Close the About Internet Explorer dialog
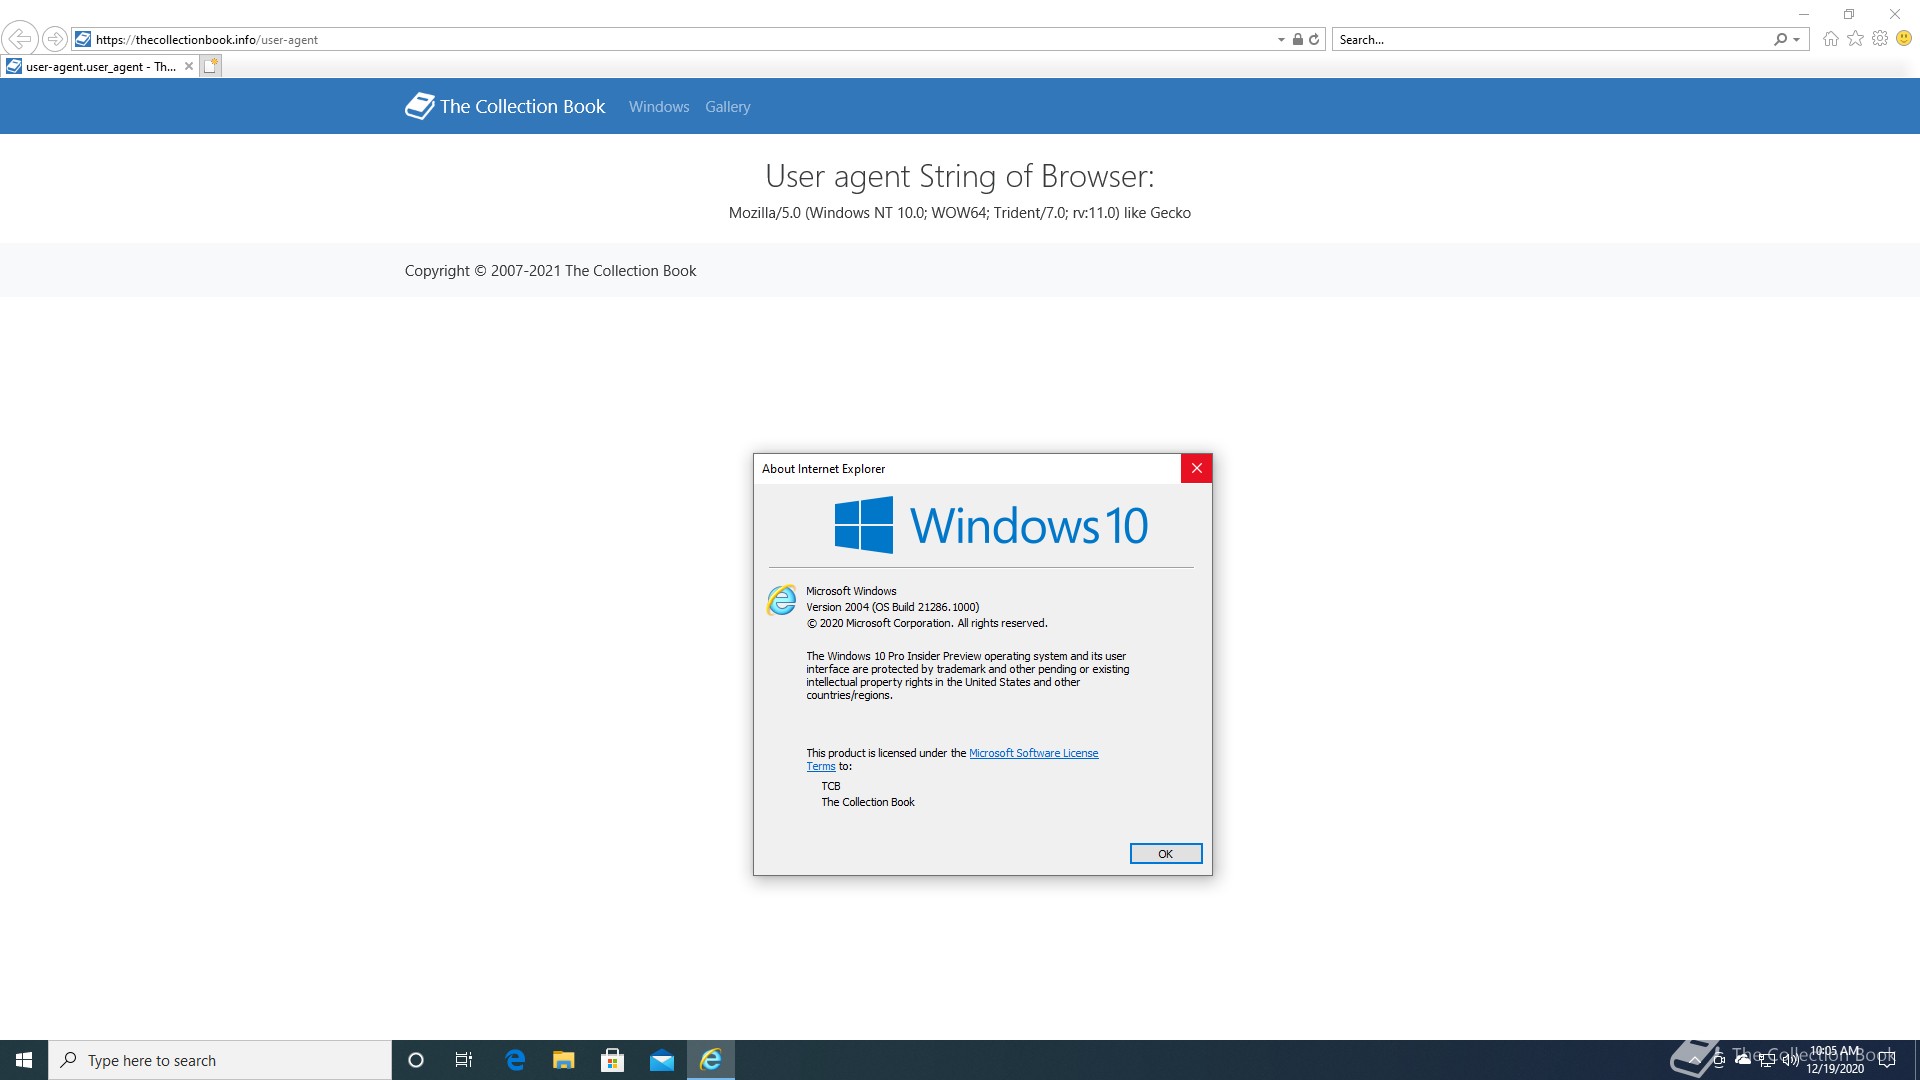Image resolution: width=1920 pixels, height=1080 pixels. coord(1196,468)
